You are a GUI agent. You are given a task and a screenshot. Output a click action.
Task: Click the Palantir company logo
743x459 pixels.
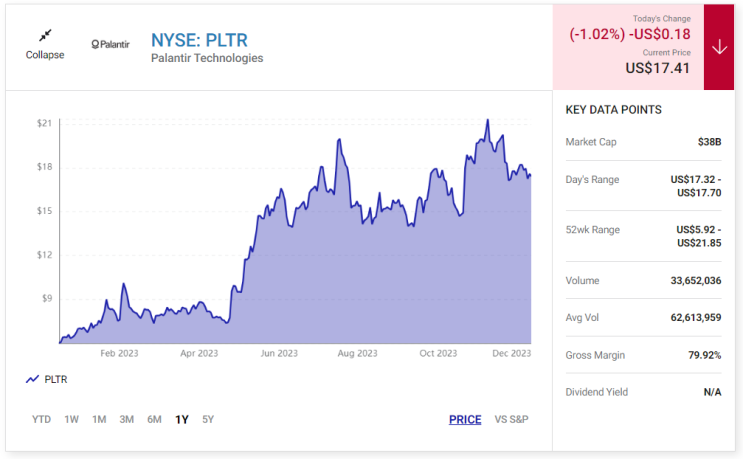point(110,45)
